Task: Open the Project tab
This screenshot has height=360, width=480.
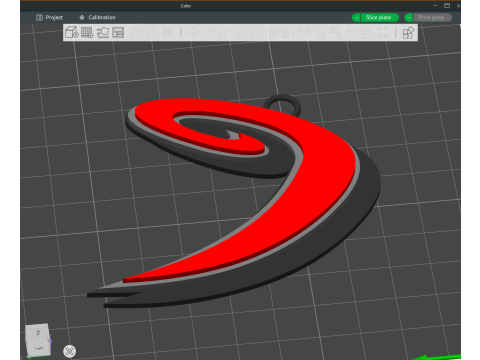Action: click(x=49, y=17)
